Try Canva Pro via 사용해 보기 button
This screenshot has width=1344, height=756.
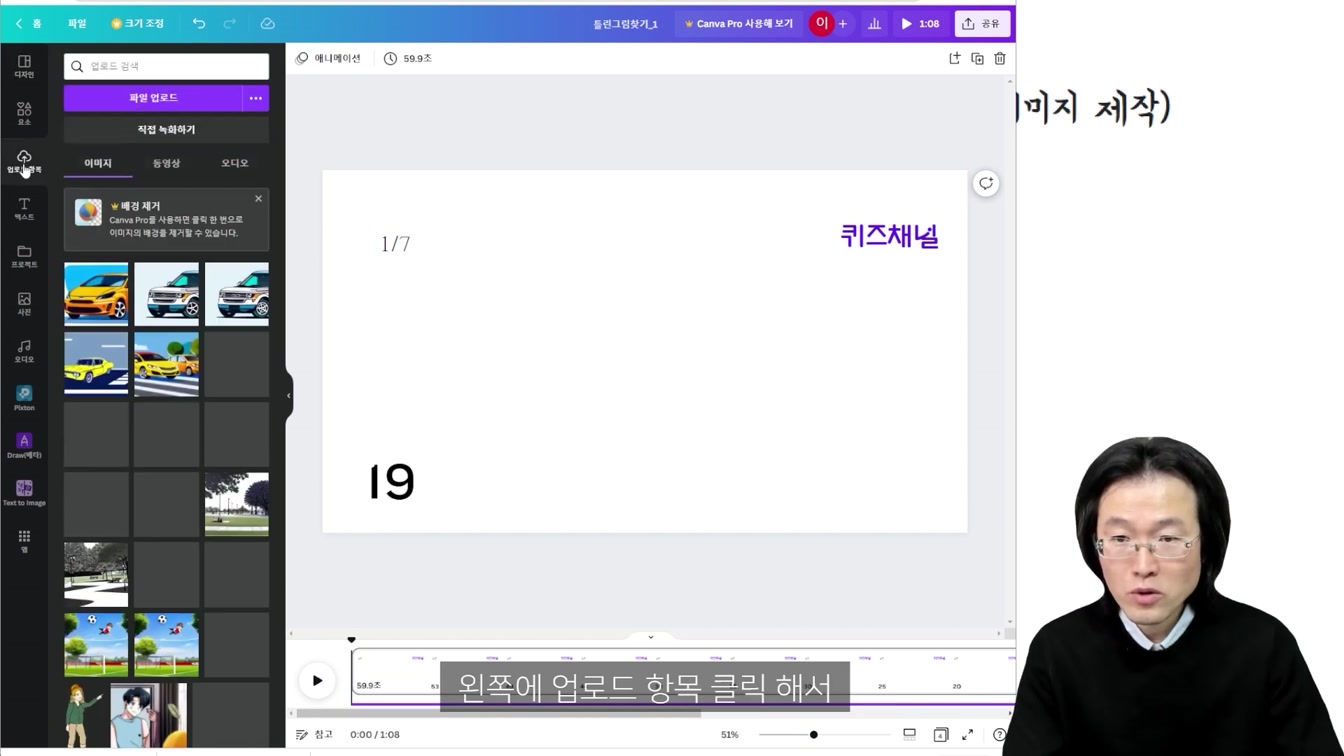tap(738, 23)
